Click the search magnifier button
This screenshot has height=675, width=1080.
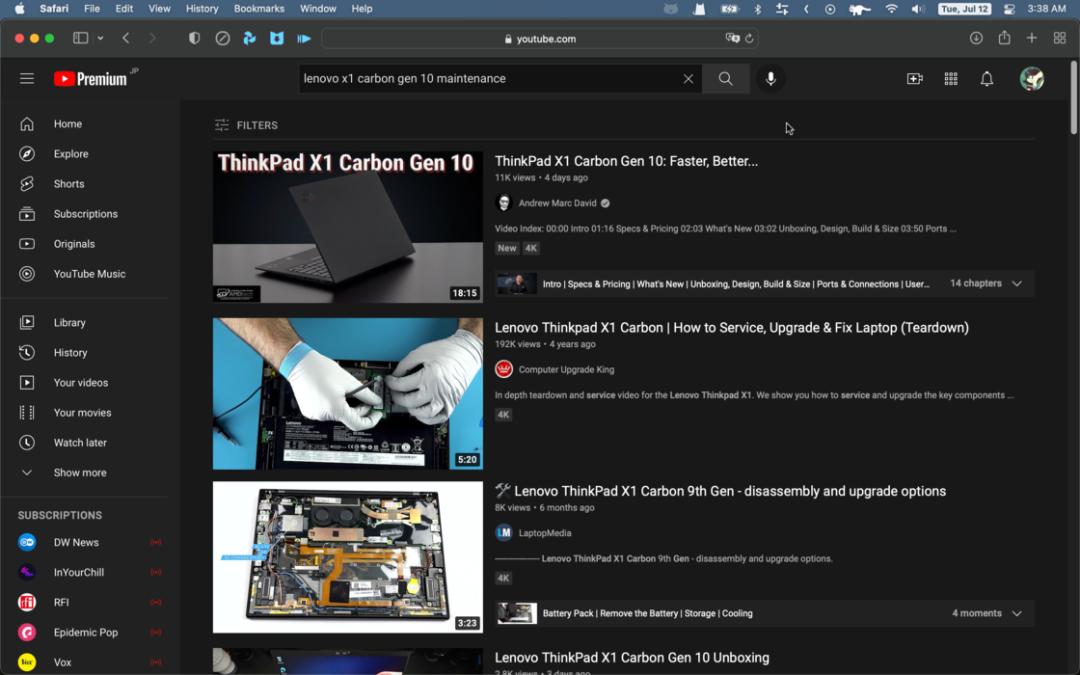[x=726, y=79]
